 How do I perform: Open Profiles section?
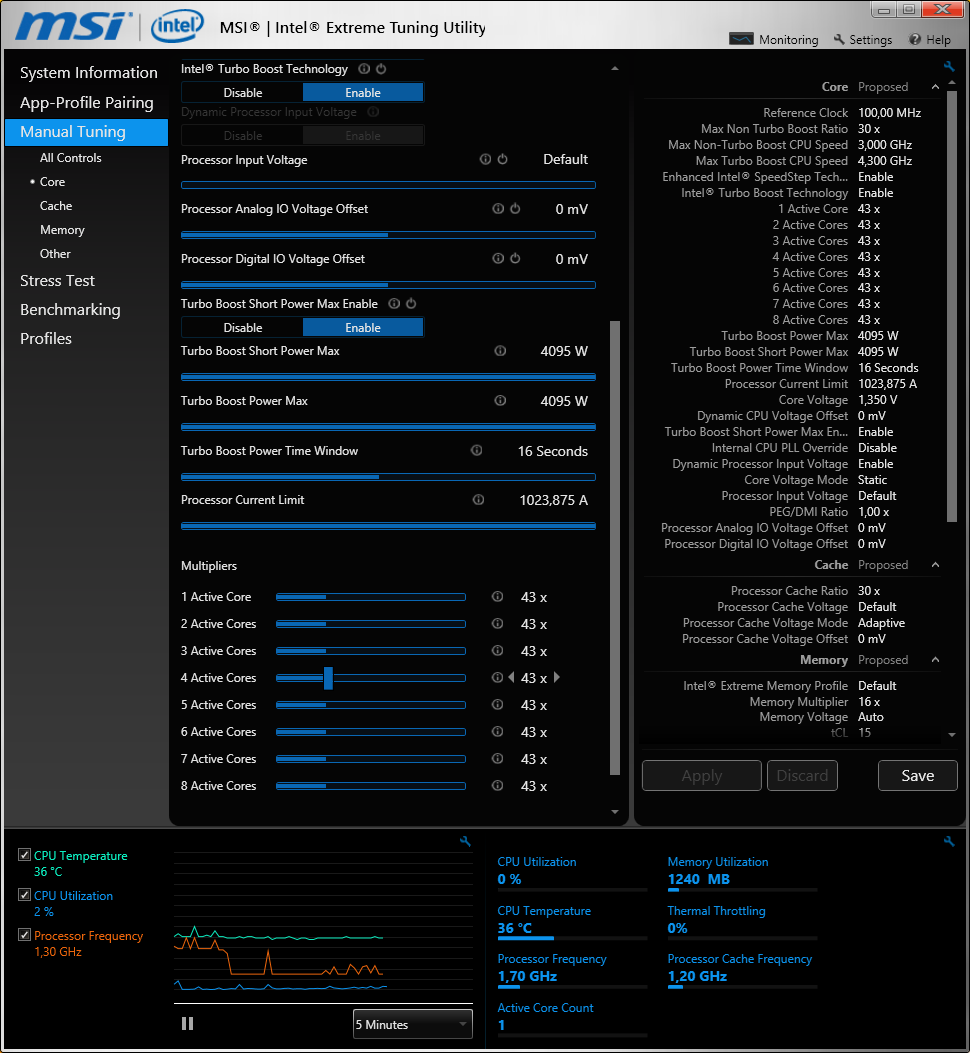46,338
